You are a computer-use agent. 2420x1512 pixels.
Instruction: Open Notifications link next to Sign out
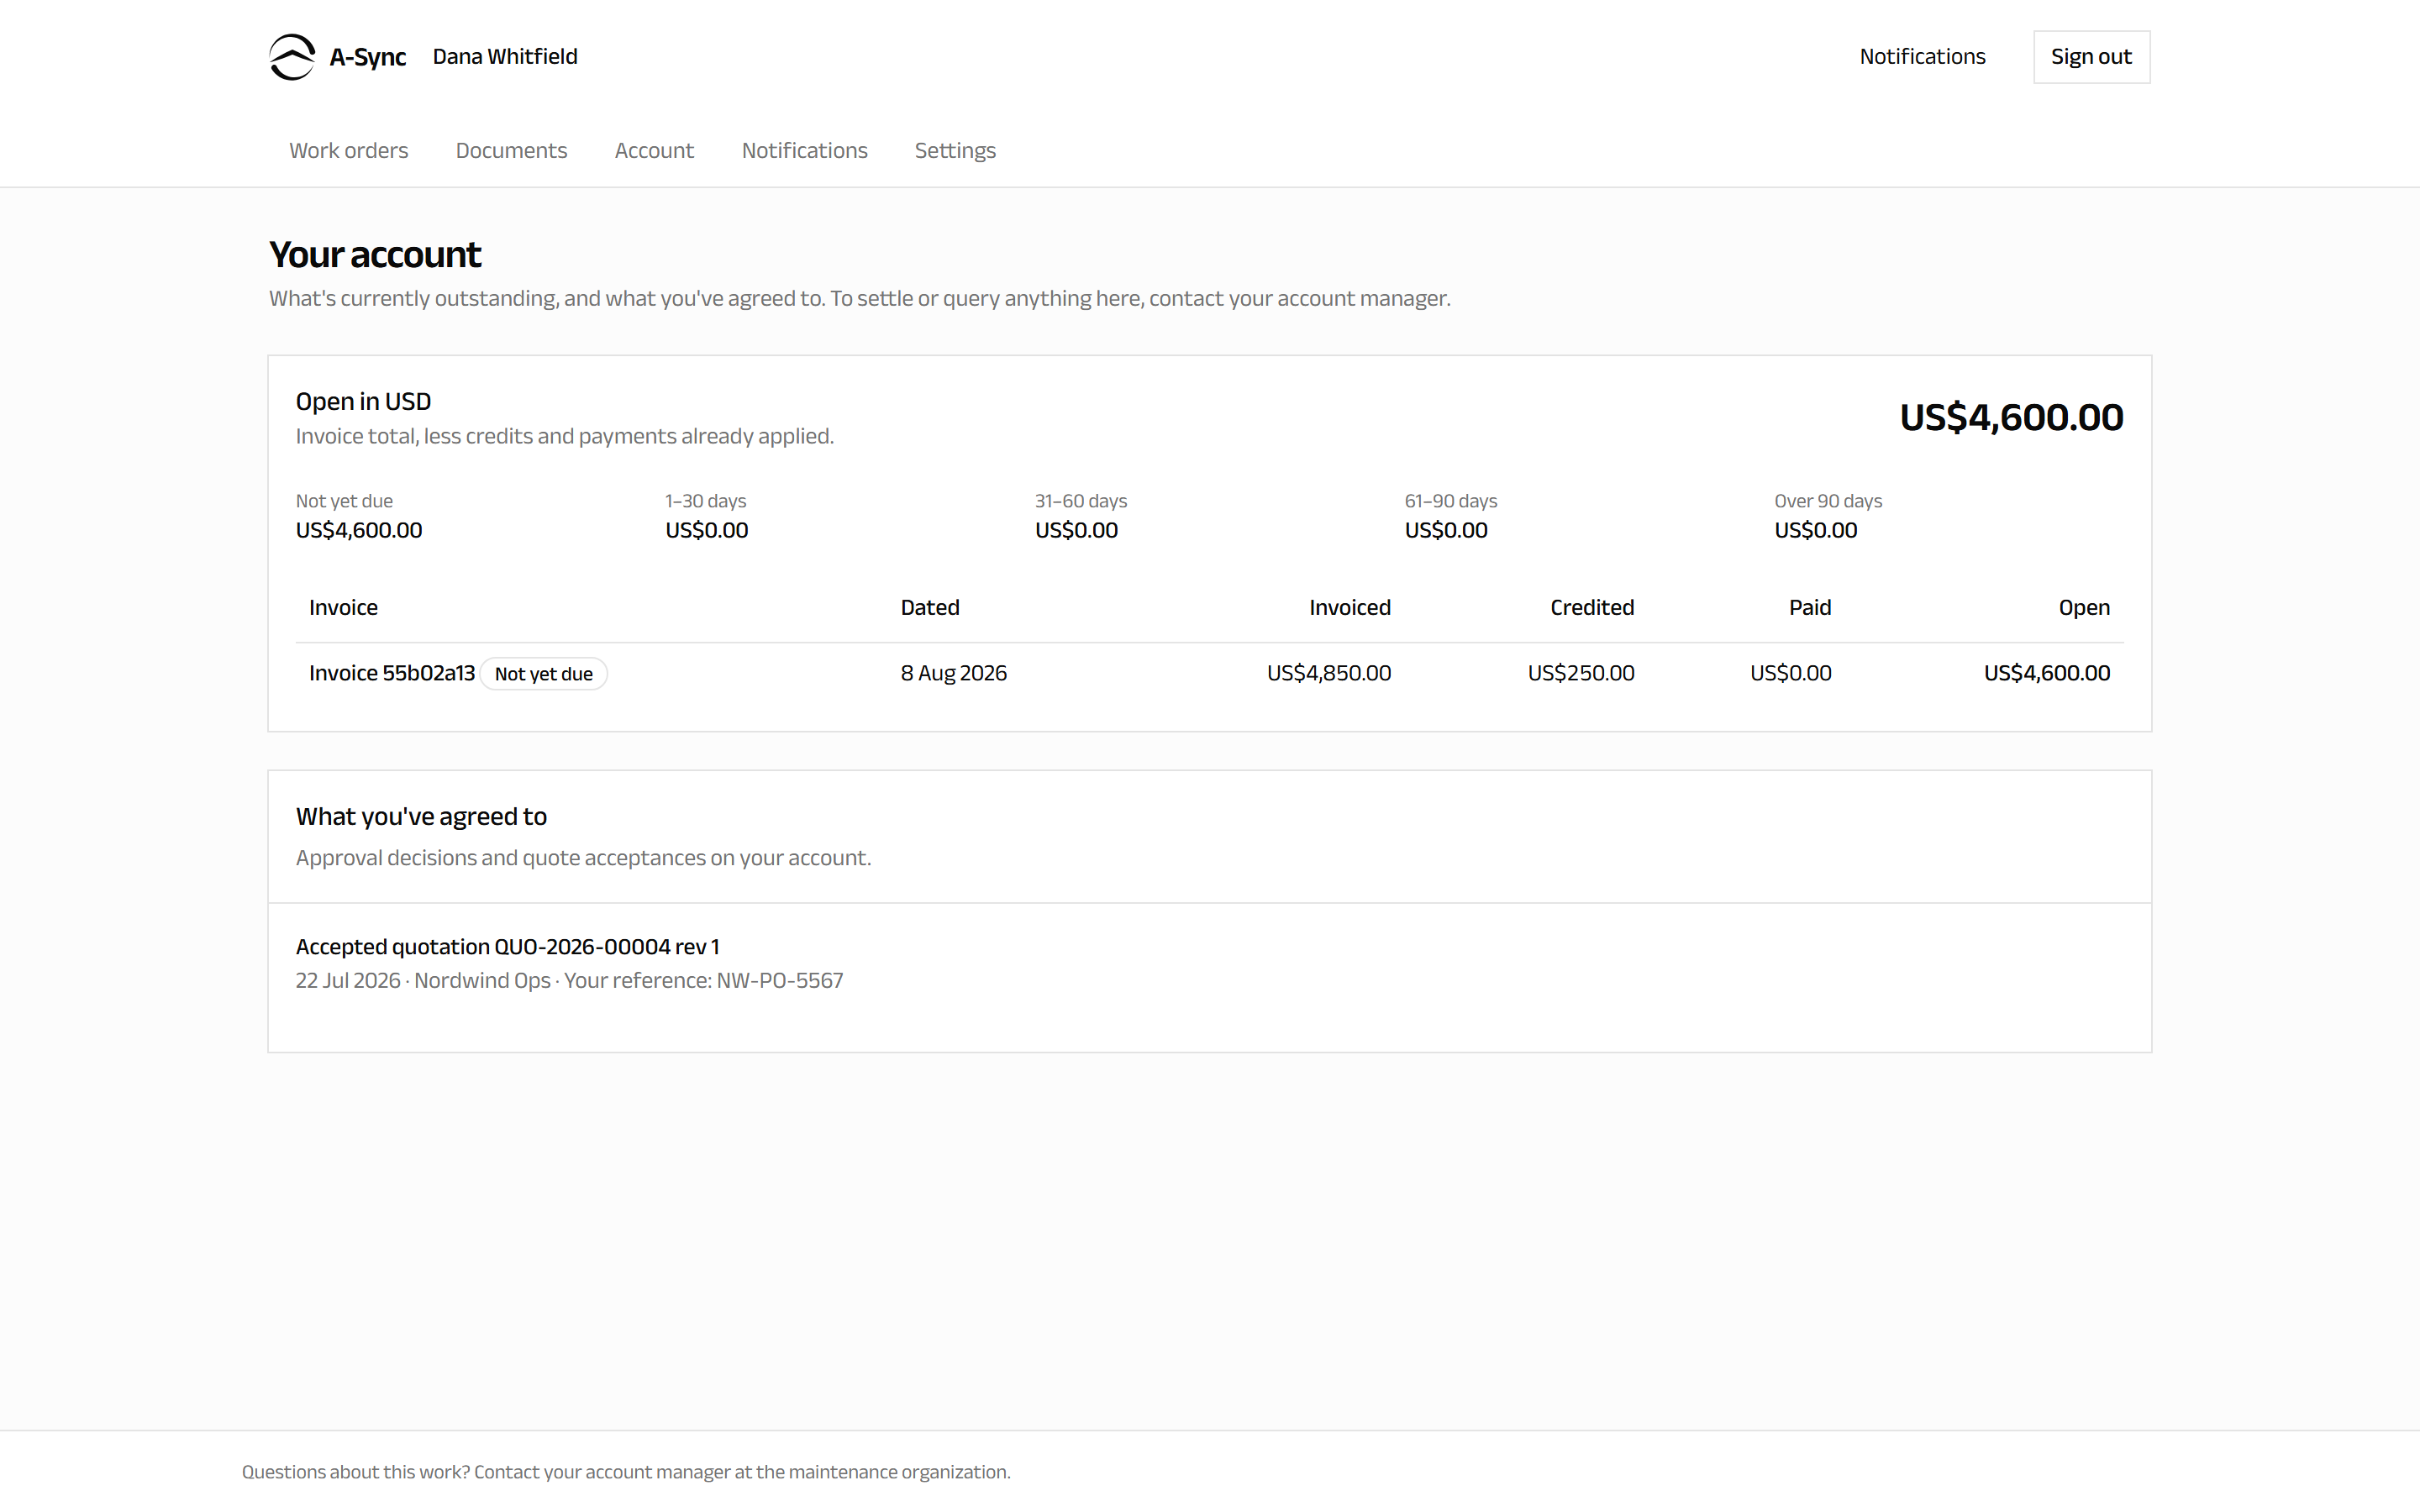[x=1922, y=57]
